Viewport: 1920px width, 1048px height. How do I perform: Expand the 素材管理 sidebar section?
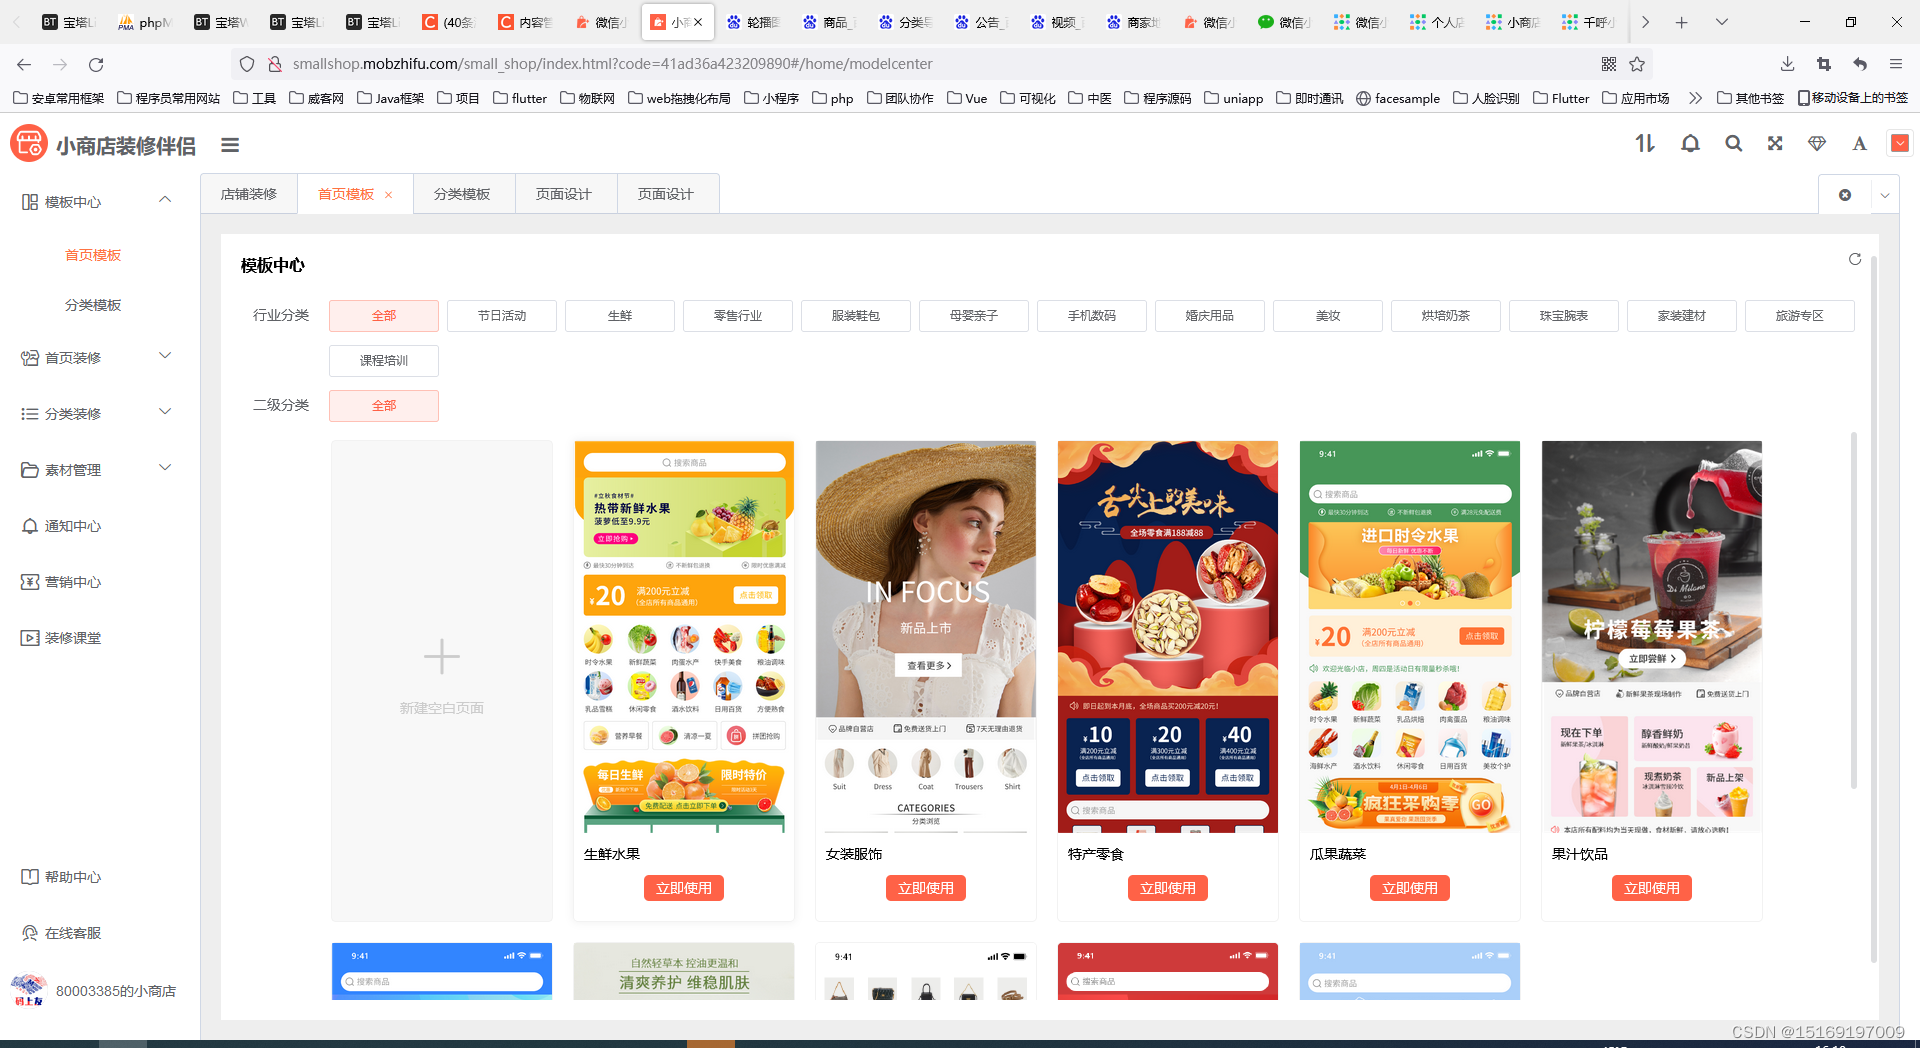[x=95, y=469]
